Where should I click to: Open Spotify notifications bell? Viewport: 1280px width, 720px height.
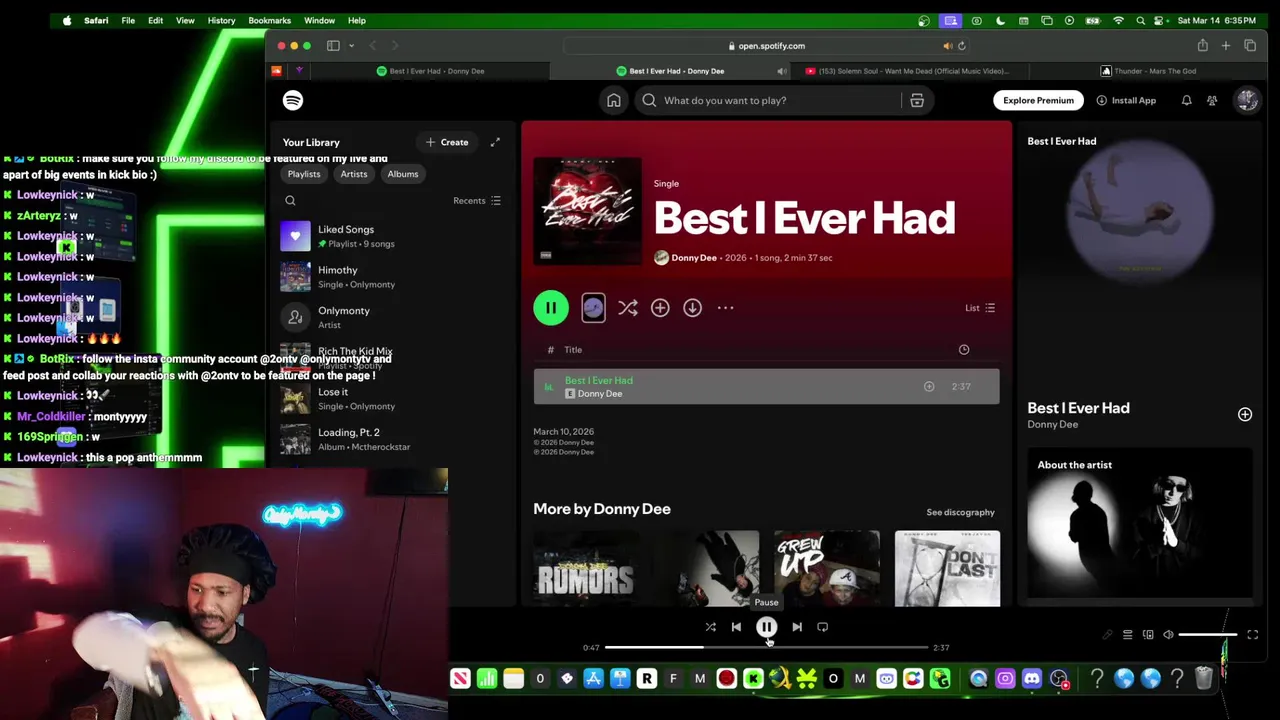[1186, 100]
